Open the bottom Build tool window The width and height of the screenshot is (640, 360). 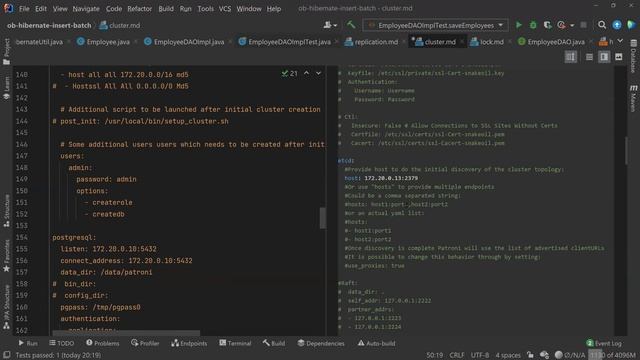(274, 343)
